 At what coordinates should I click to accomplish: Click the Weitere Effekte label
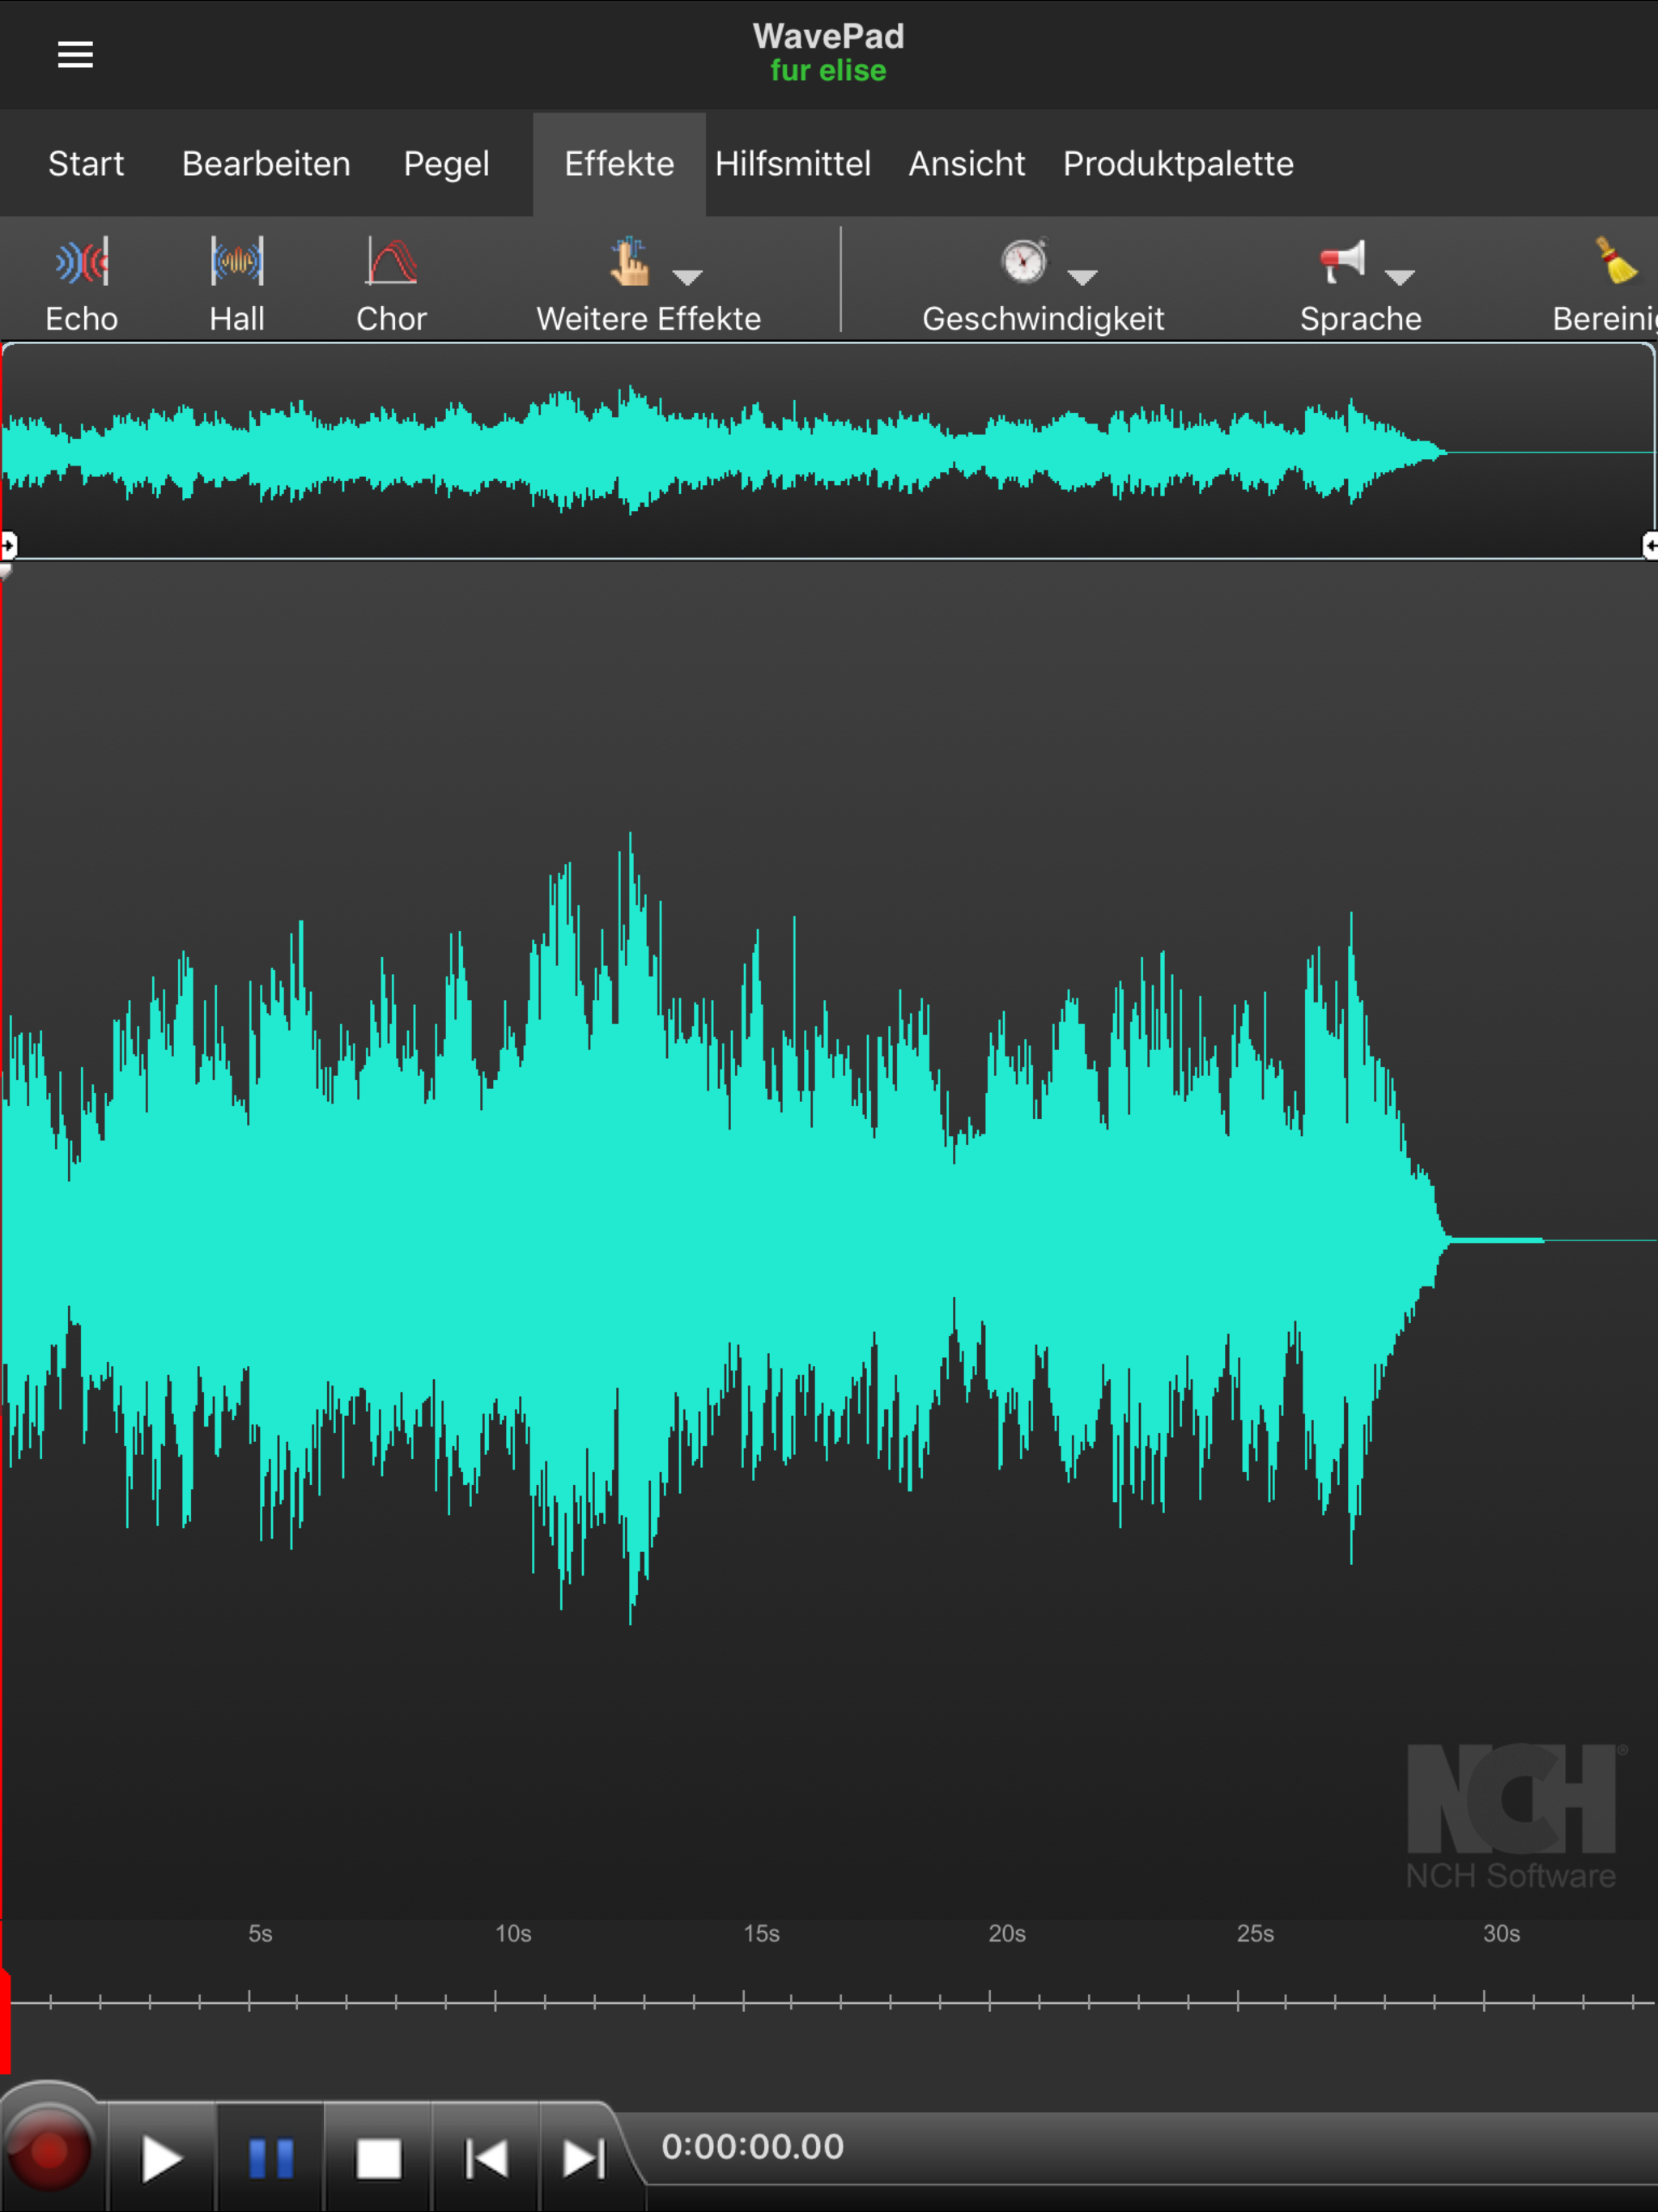pos(649,318)
